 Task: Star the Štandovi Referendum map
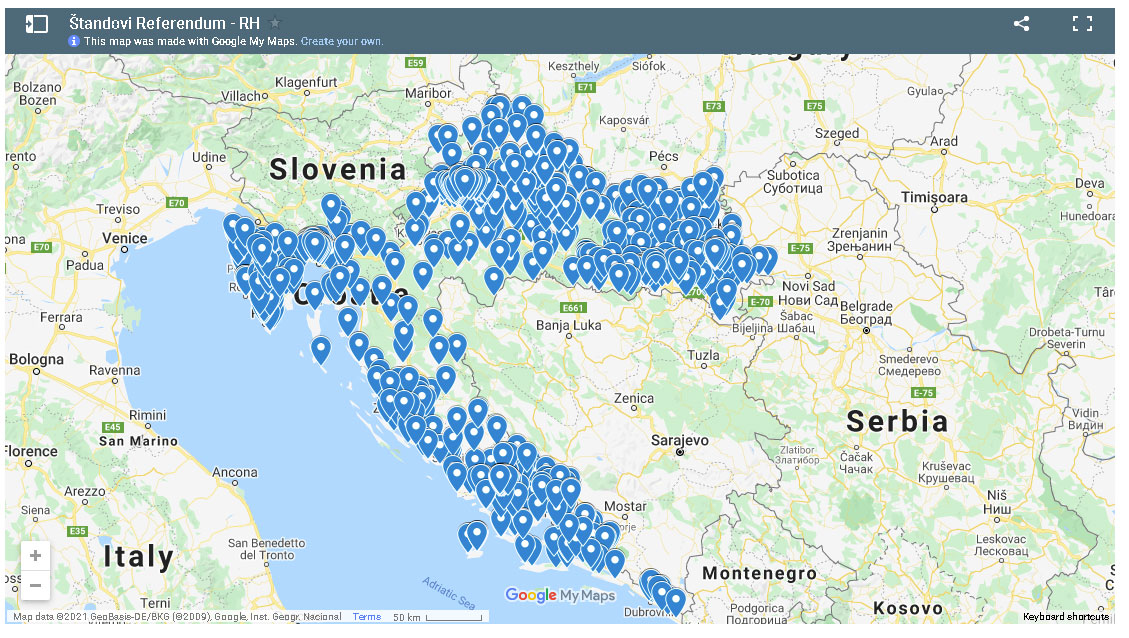coord(276,23)
